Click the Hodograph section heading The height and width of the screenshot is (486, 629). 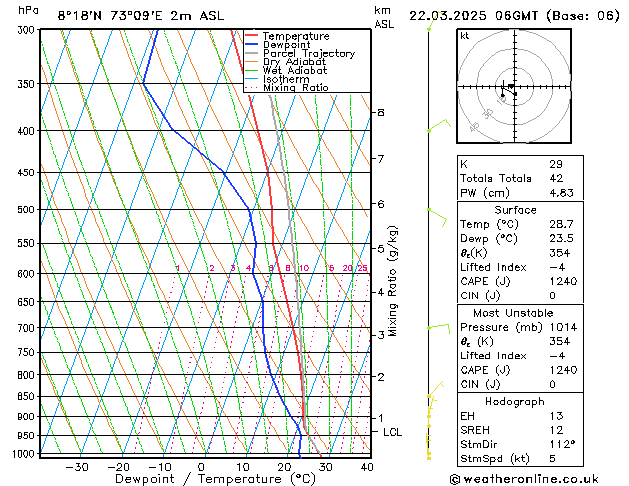tap(515, 402)
